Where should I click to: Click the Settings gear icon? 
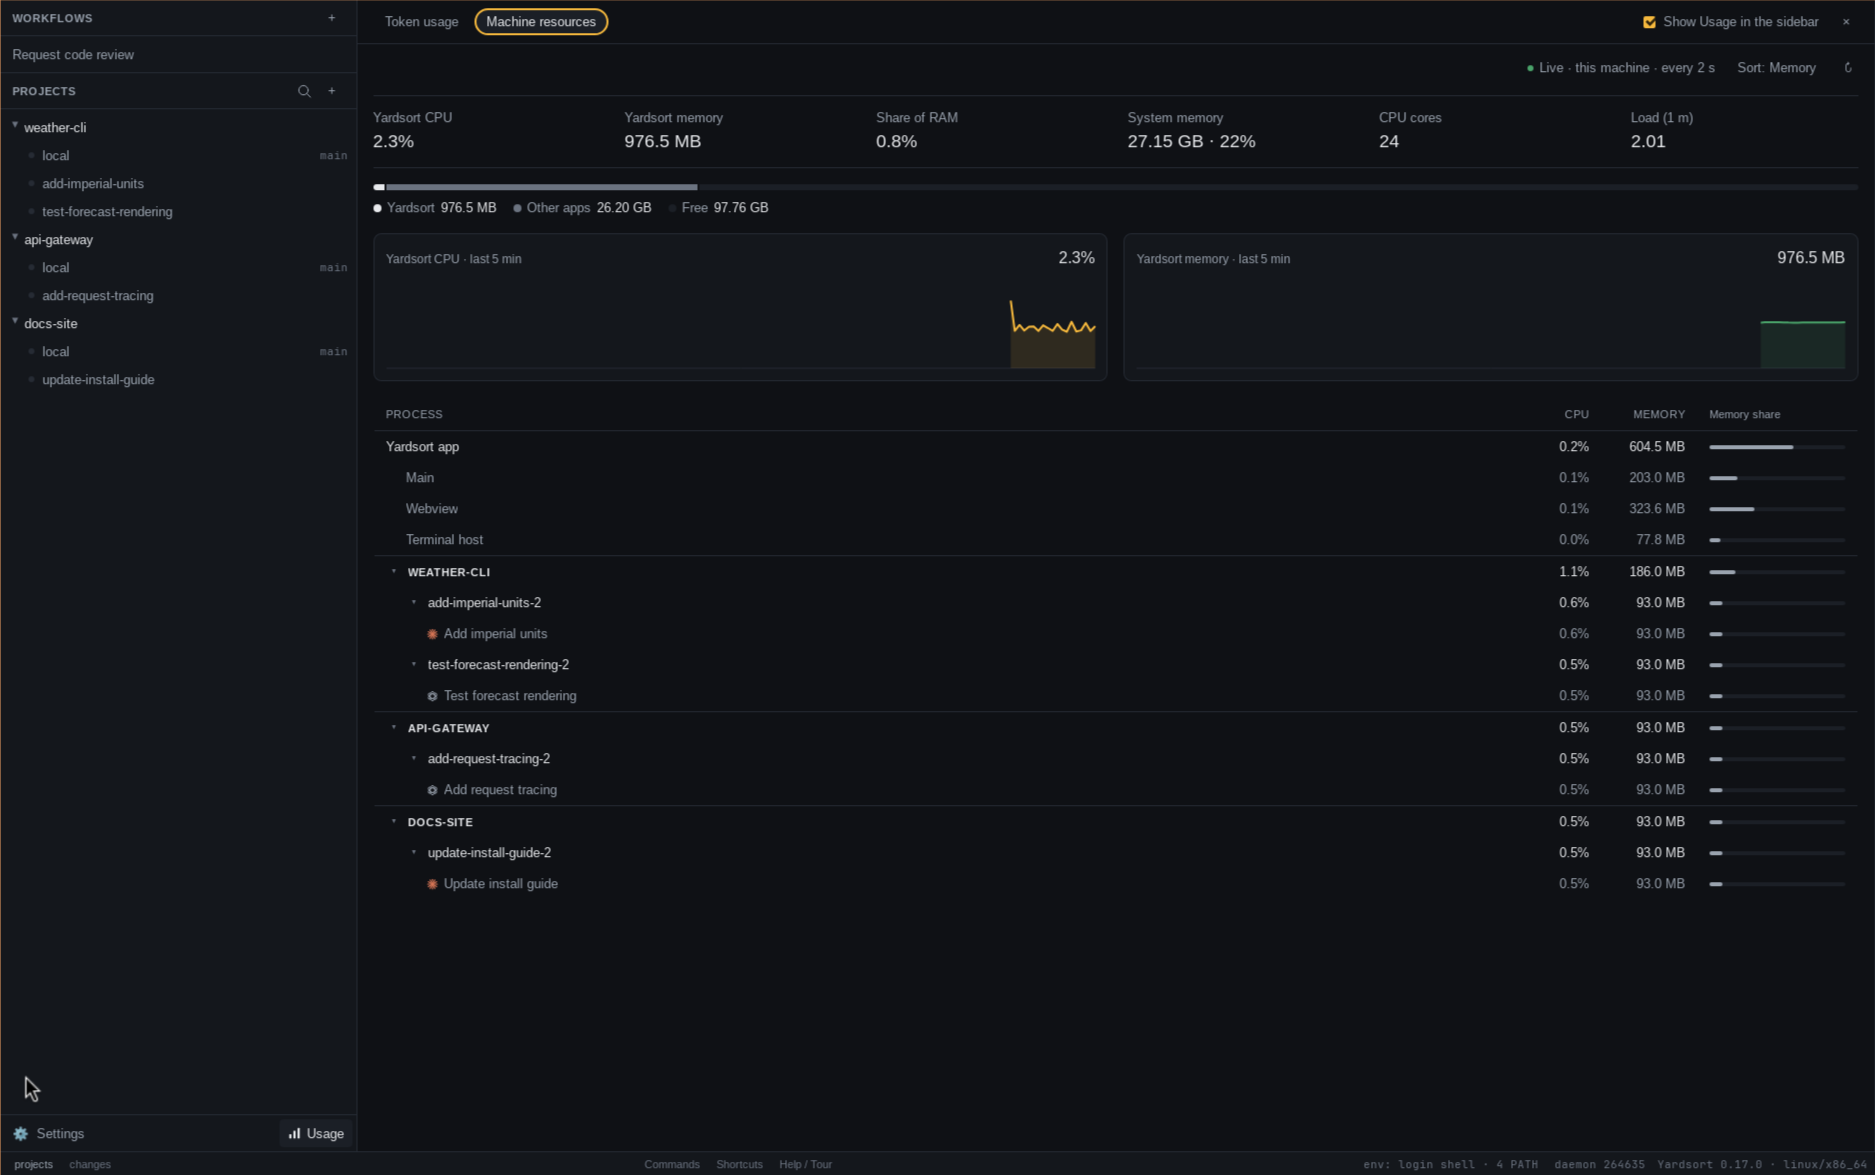pos(21,1134)
